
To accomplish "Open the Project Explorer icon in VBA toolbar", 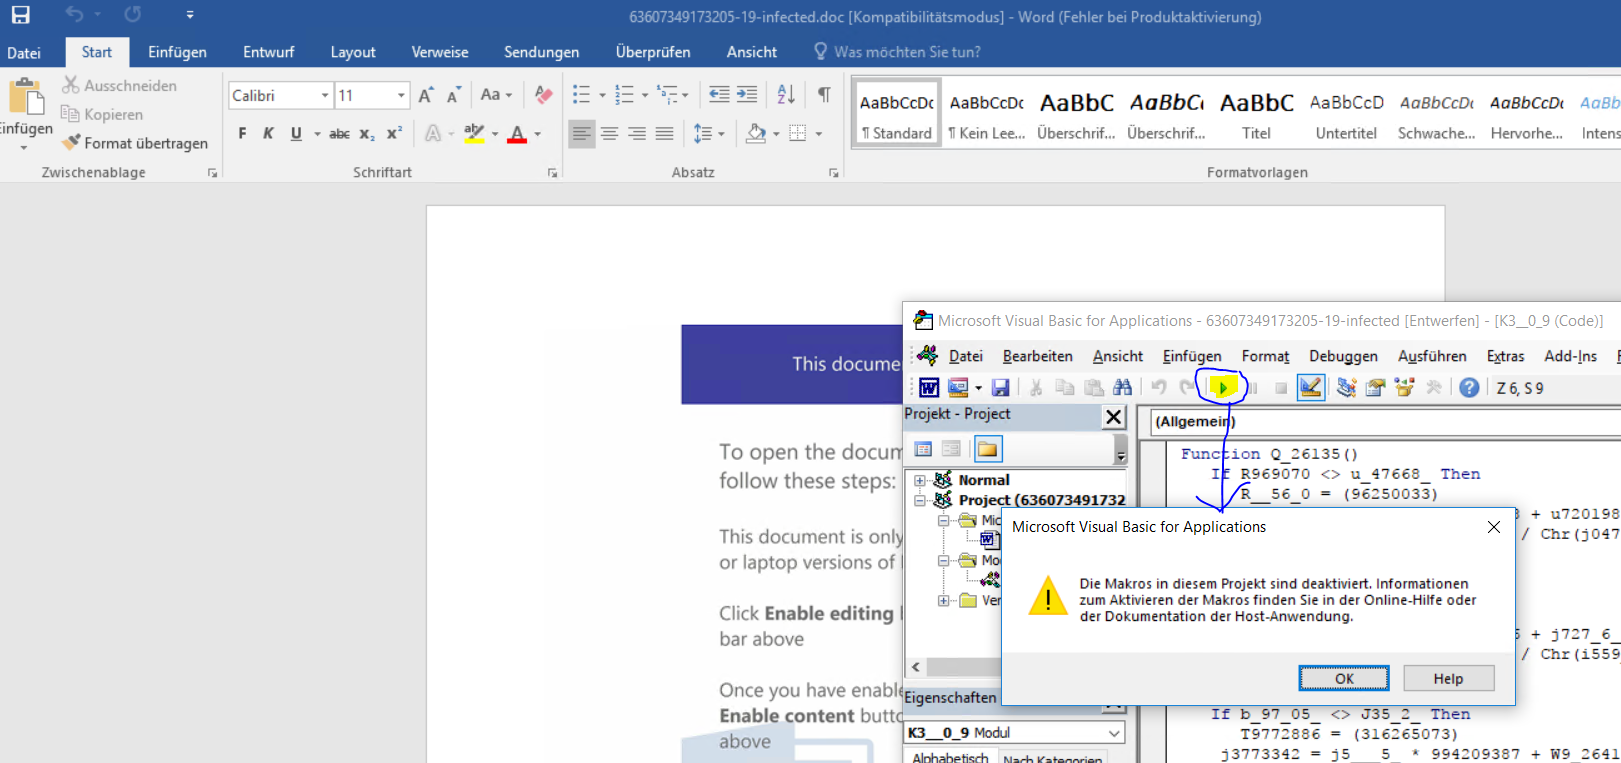I will (1346, 388).
